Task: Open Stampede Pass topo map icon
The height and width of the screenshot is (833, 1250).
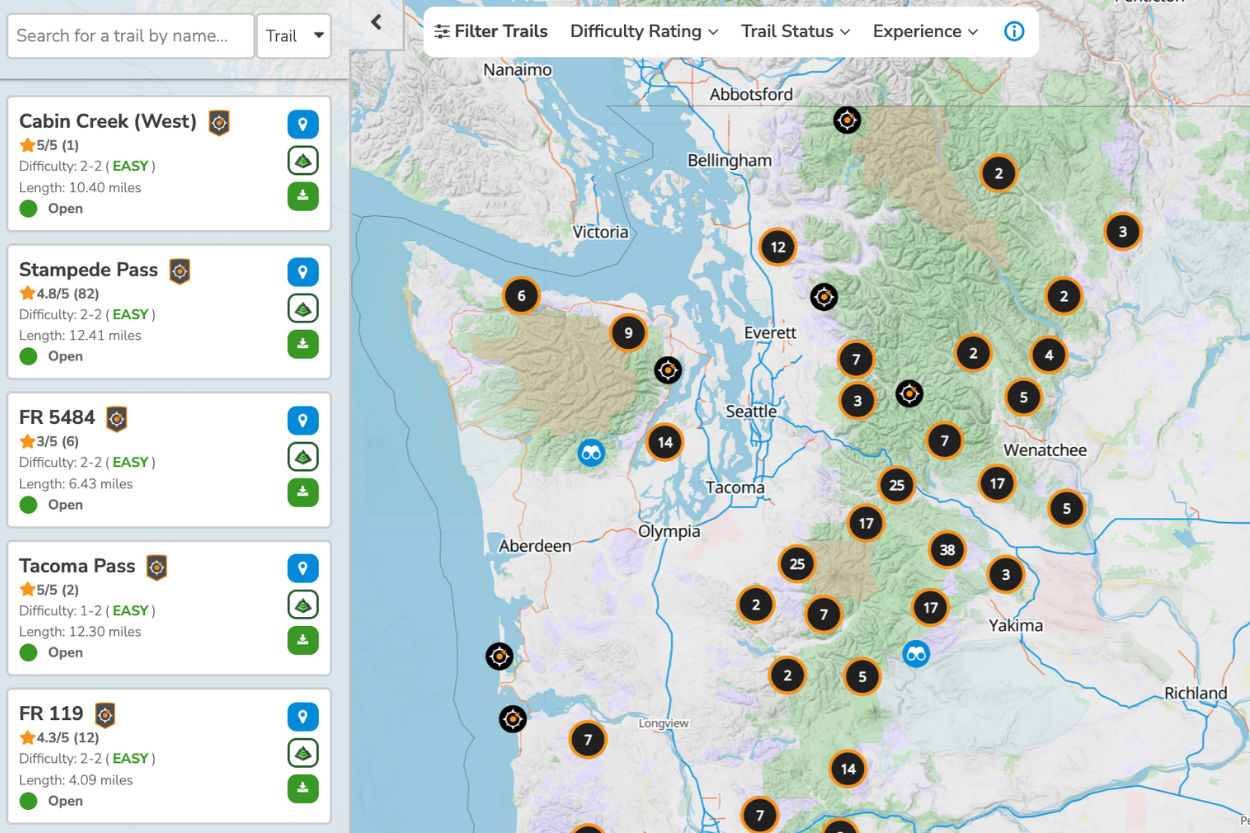Action: [303, 308]
